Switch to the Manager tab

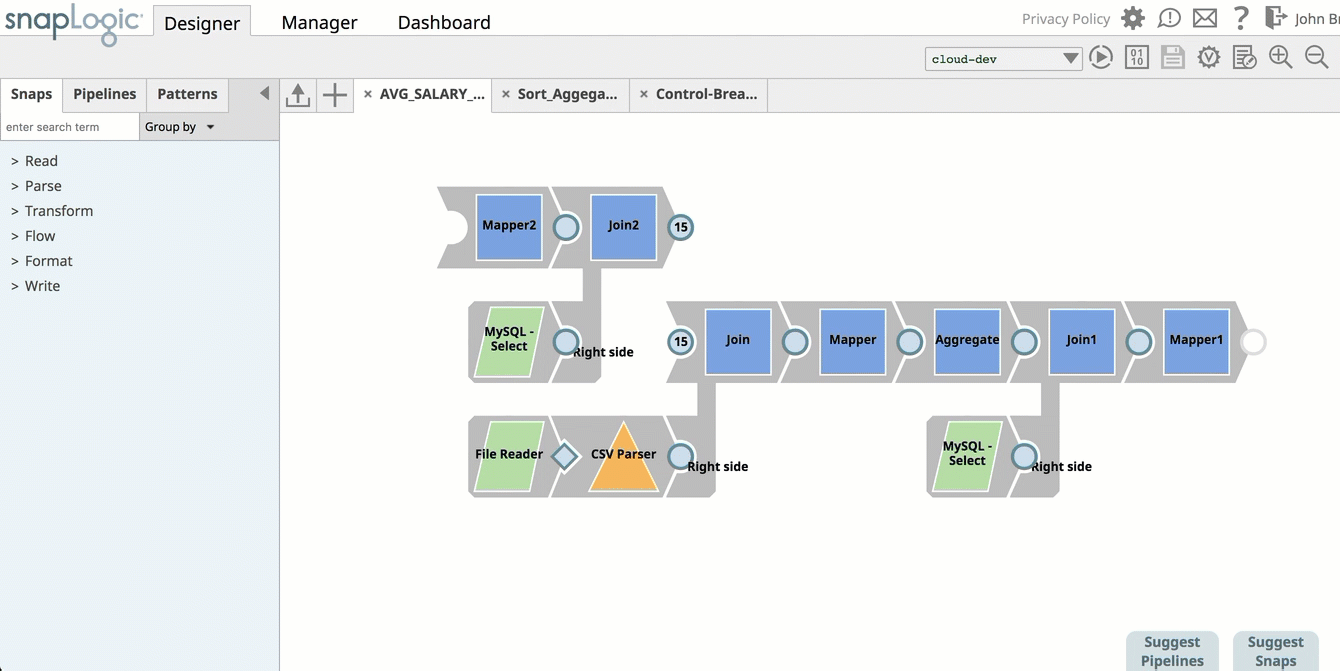(x=319, y=22)
